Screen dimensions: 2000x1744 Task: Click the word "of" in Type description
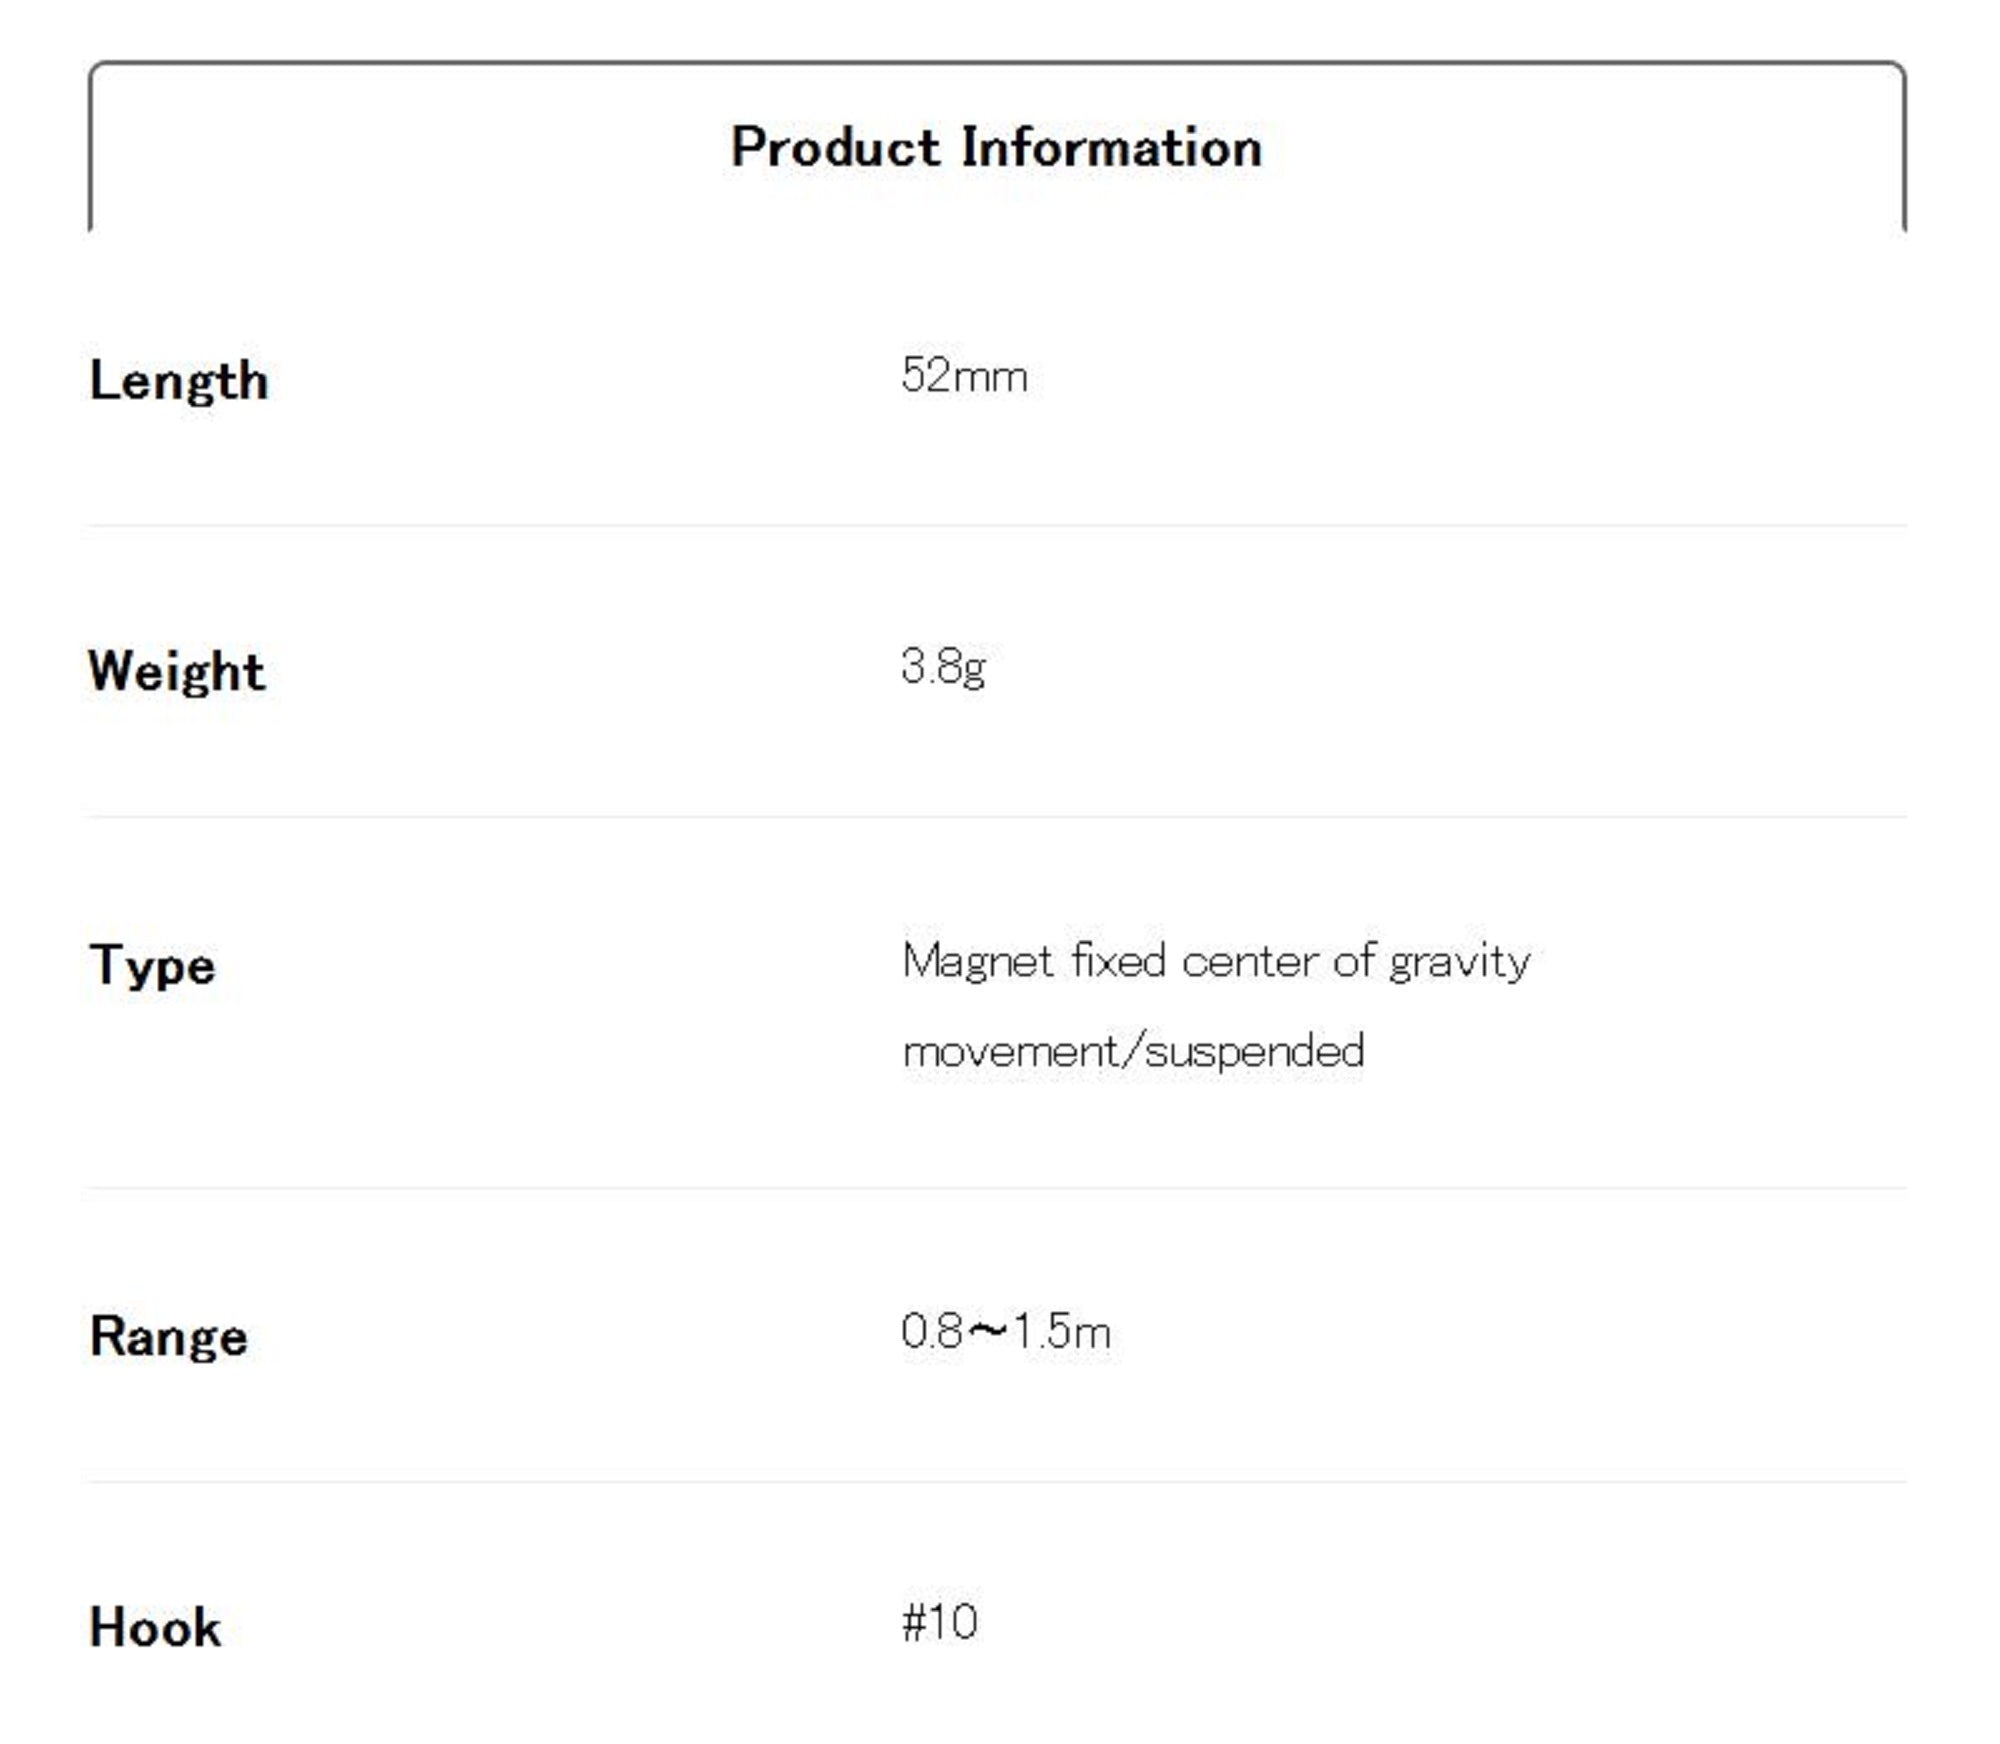pos(1355,961)
